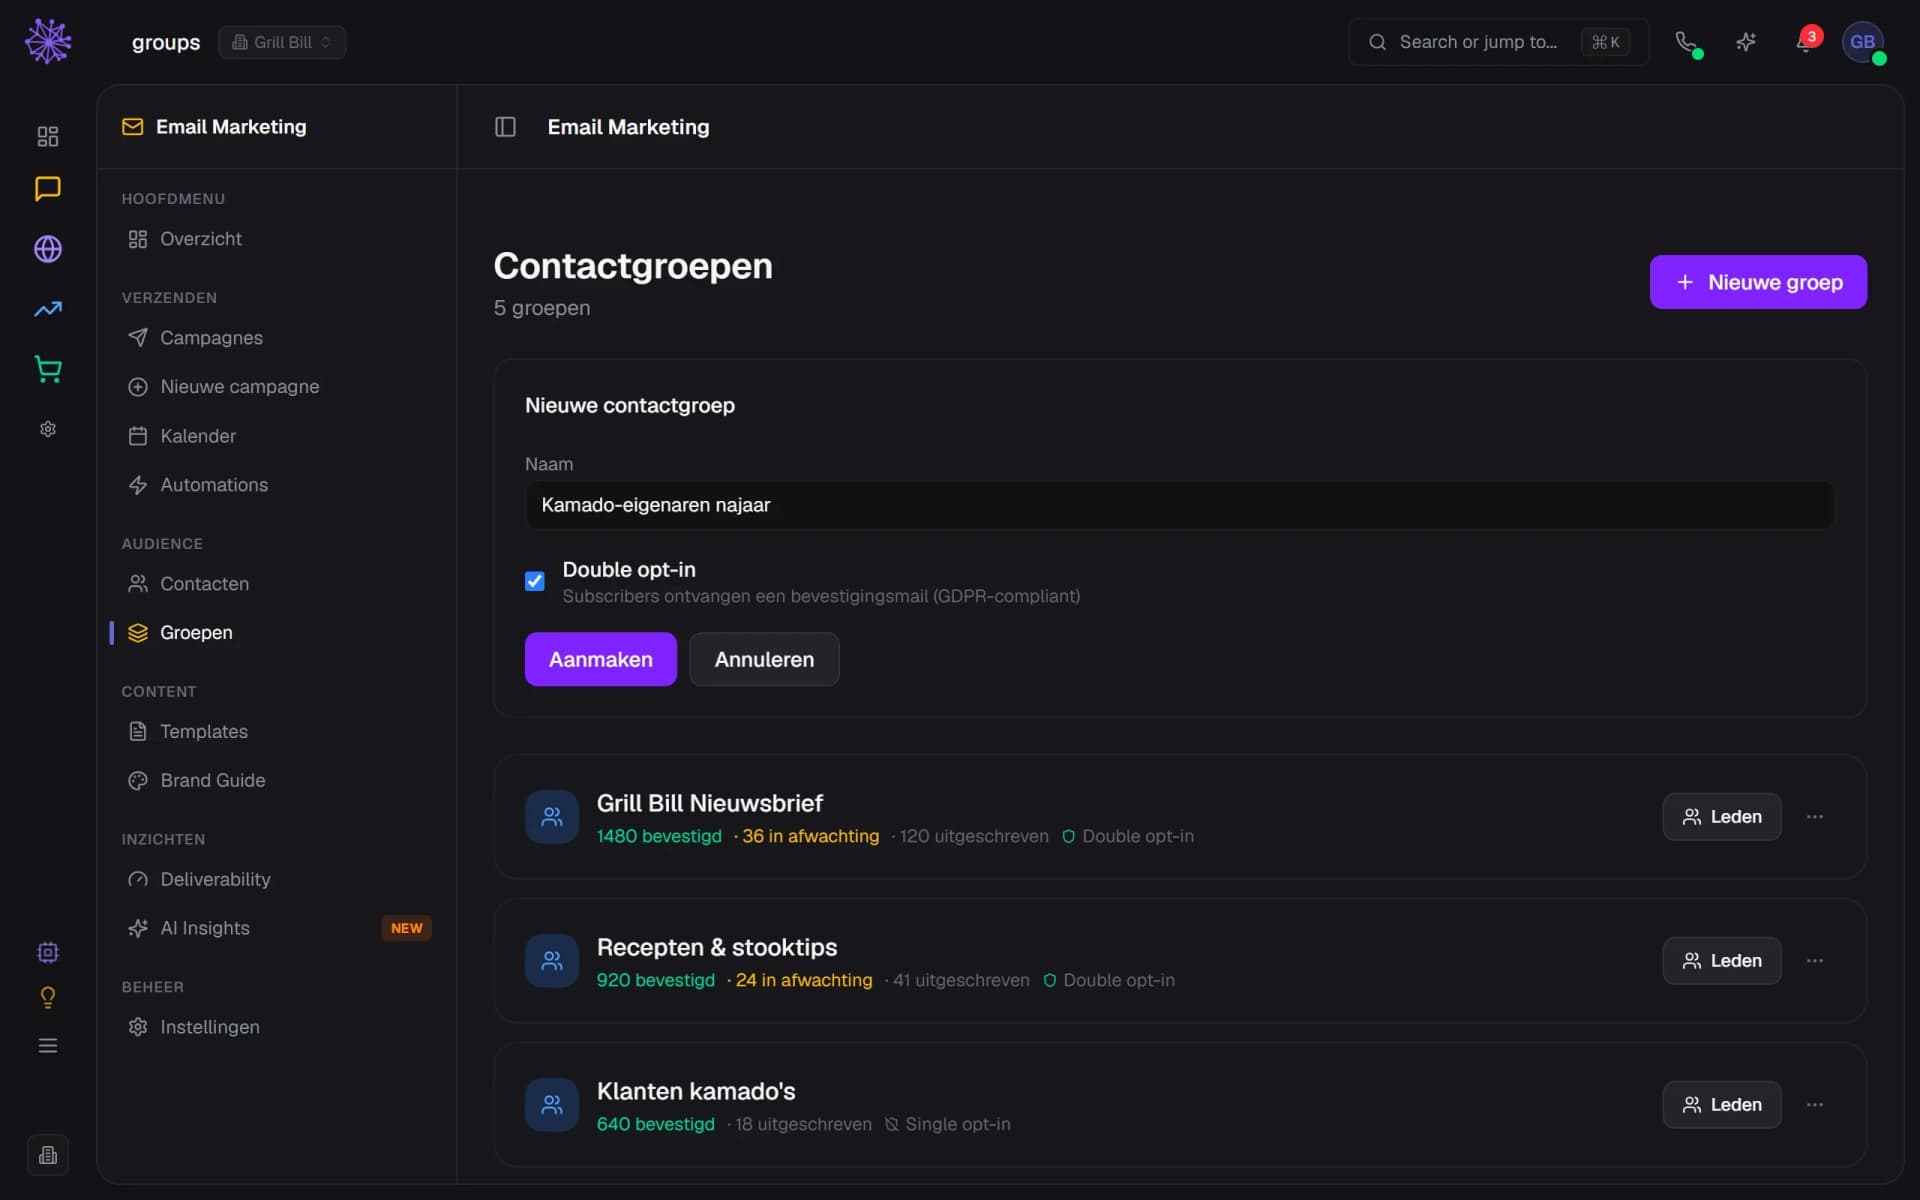Viewport: 1920px width, 1200px height.
Task: Open Templates in the sidebar
Action: 275,732
